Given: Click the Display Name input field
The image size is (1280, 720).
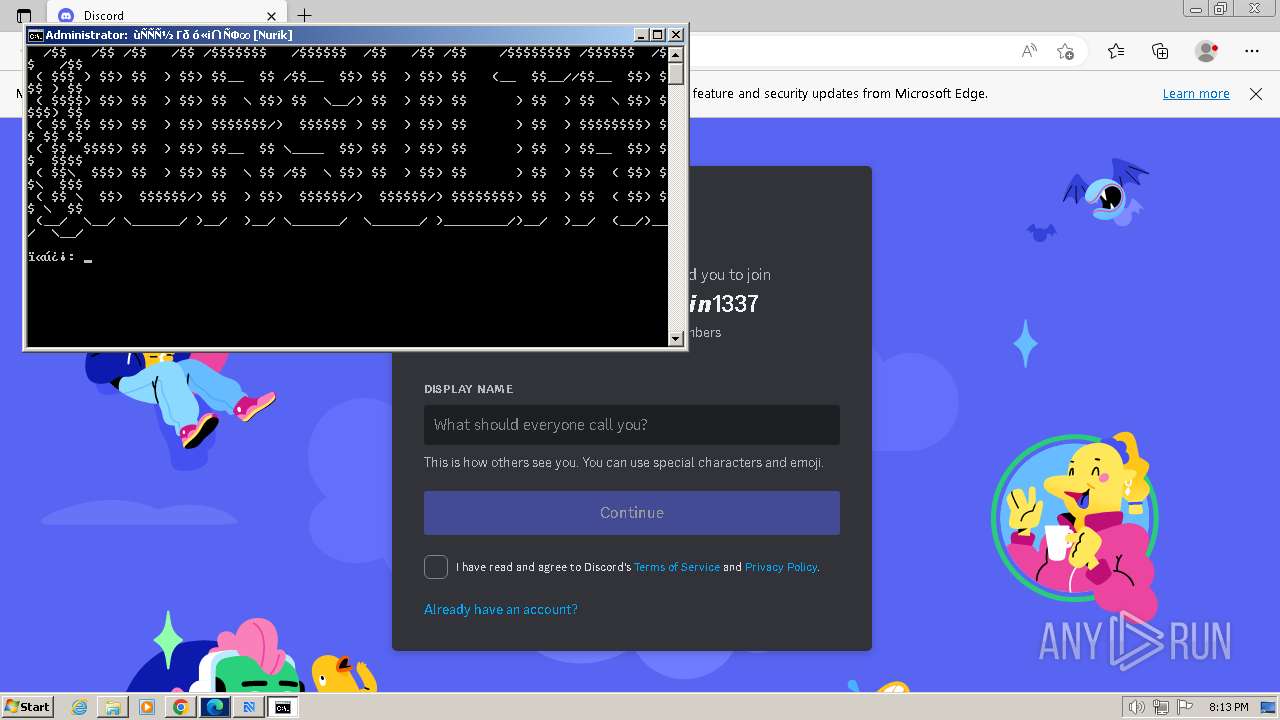Looking at the screenshot, I should [632, 425].
